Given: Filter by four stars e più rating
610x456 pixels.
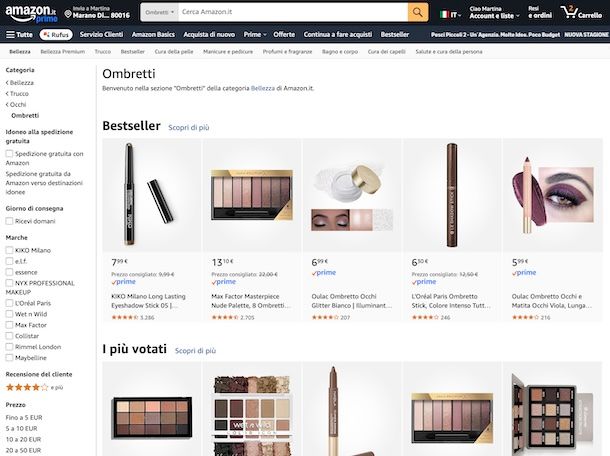Looking at the screenshot, I should [x=34, y=387].
